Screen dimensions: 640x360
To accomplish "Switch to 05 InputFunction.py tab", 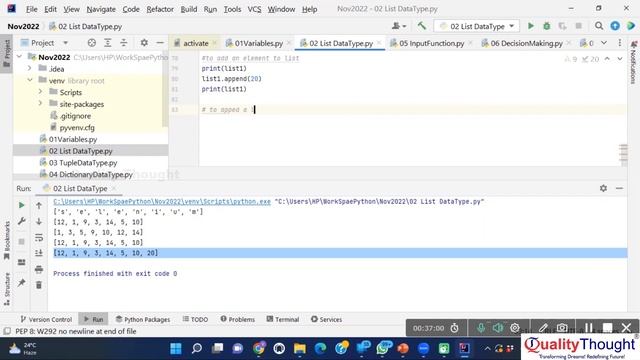I will click(431, 43).
